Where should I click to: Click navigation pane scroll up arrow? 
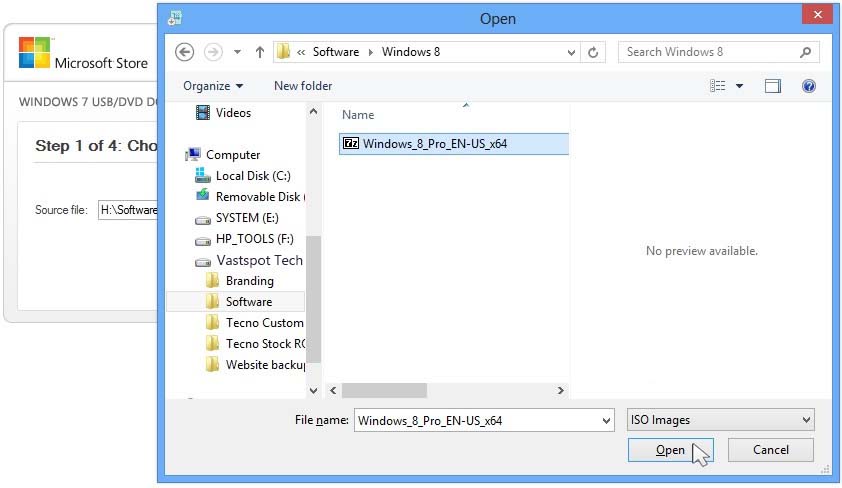314,112
